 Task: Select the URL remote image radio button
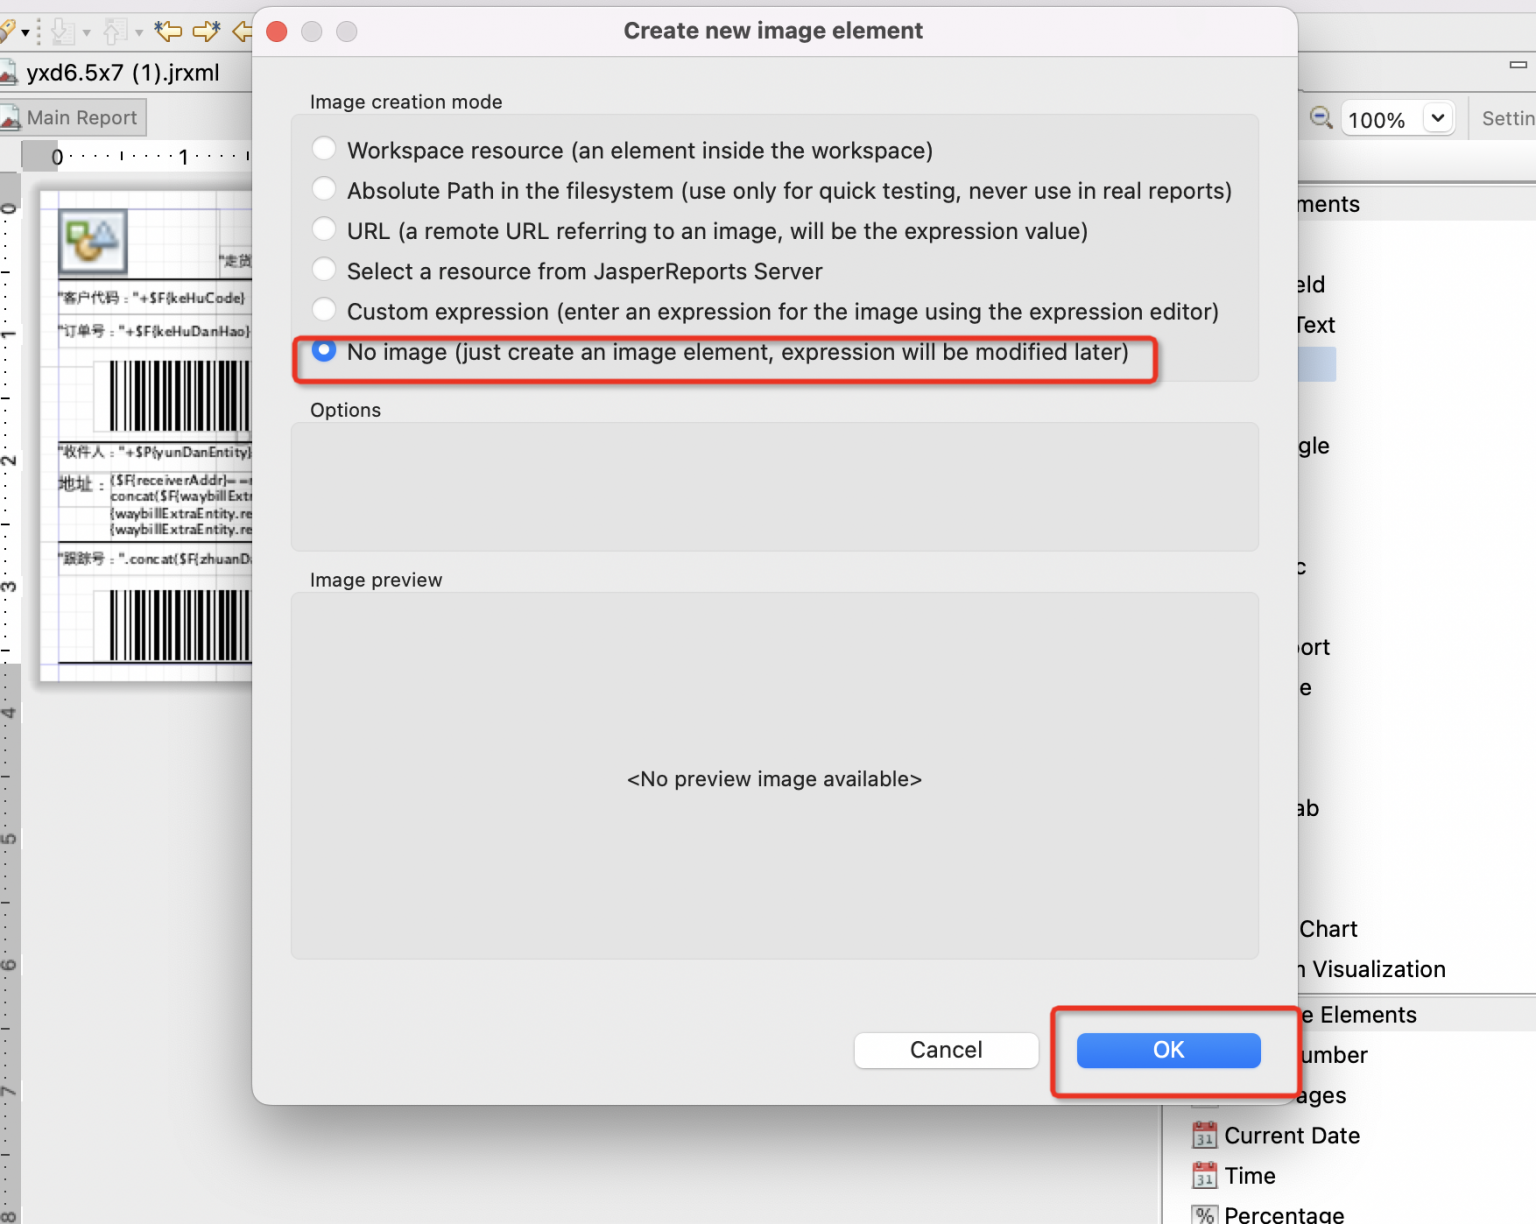point(324,230)
